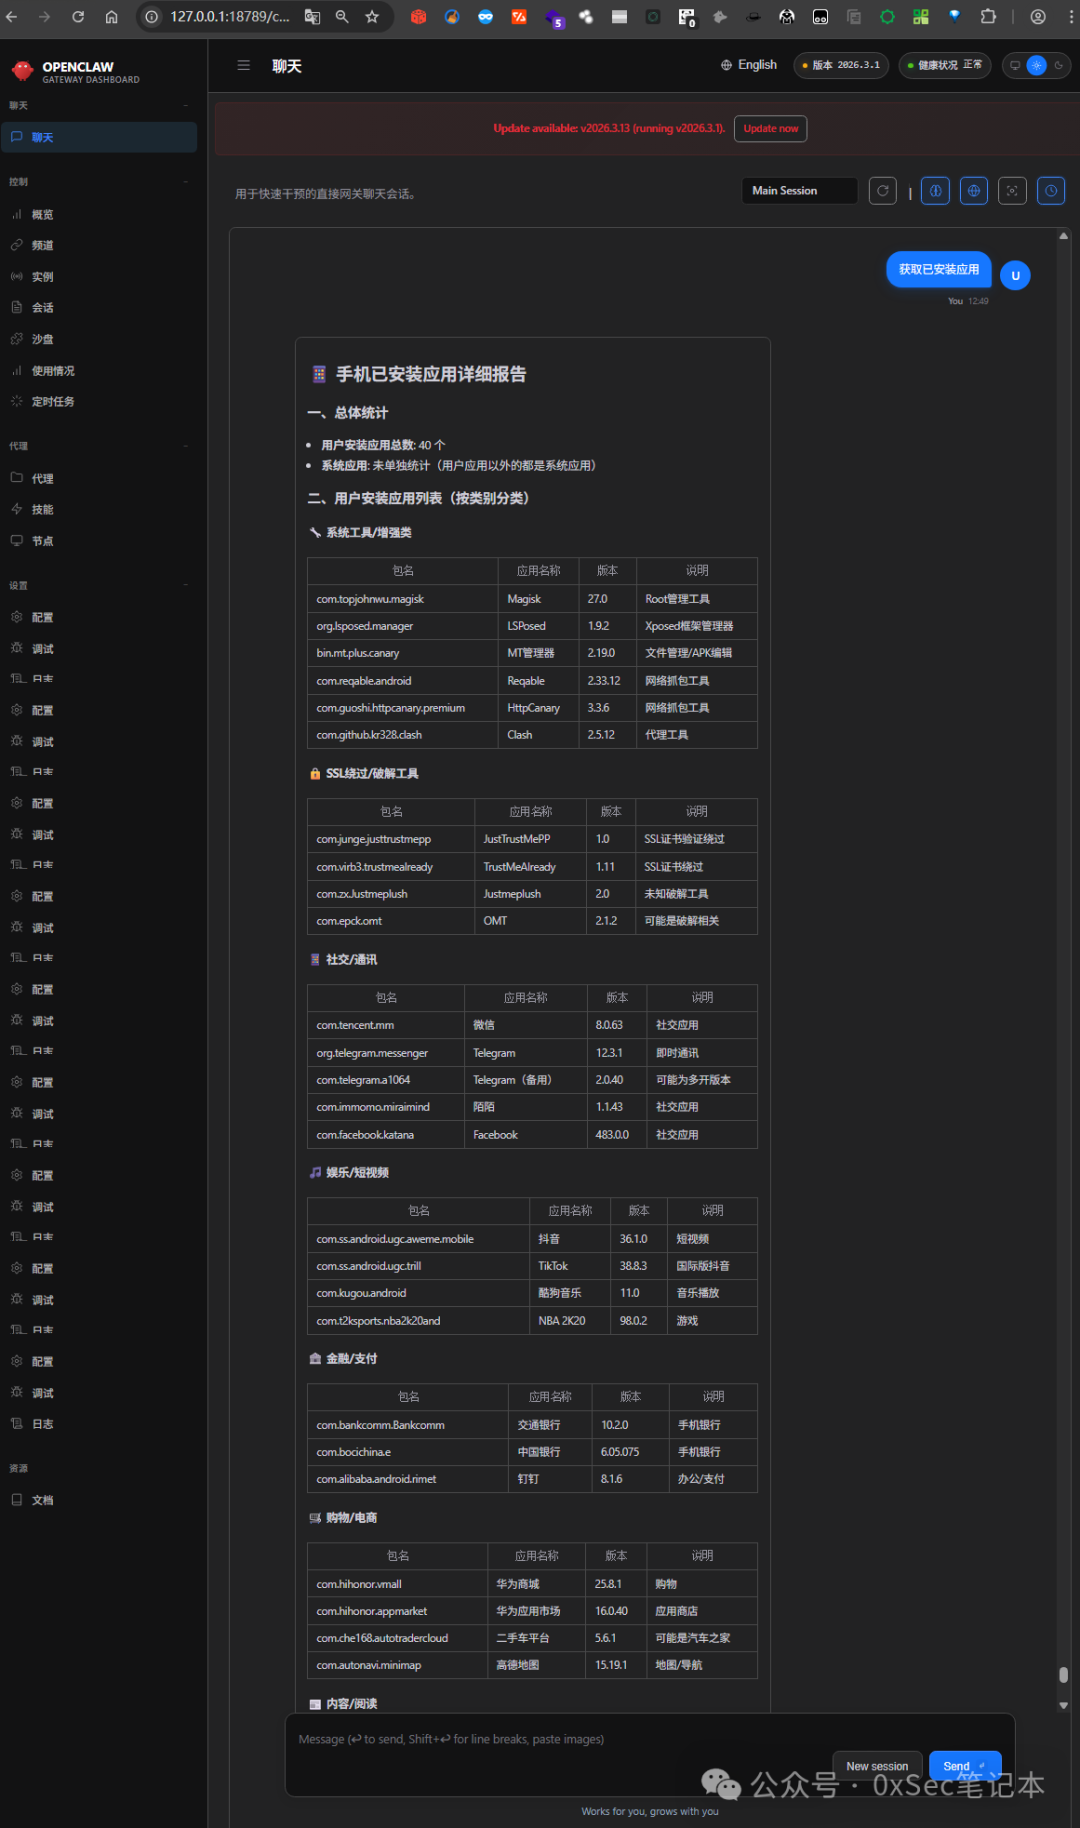Screen dimensions: 1080x1828
Task: Click the LSPosed app name cell
Action: 538,626
